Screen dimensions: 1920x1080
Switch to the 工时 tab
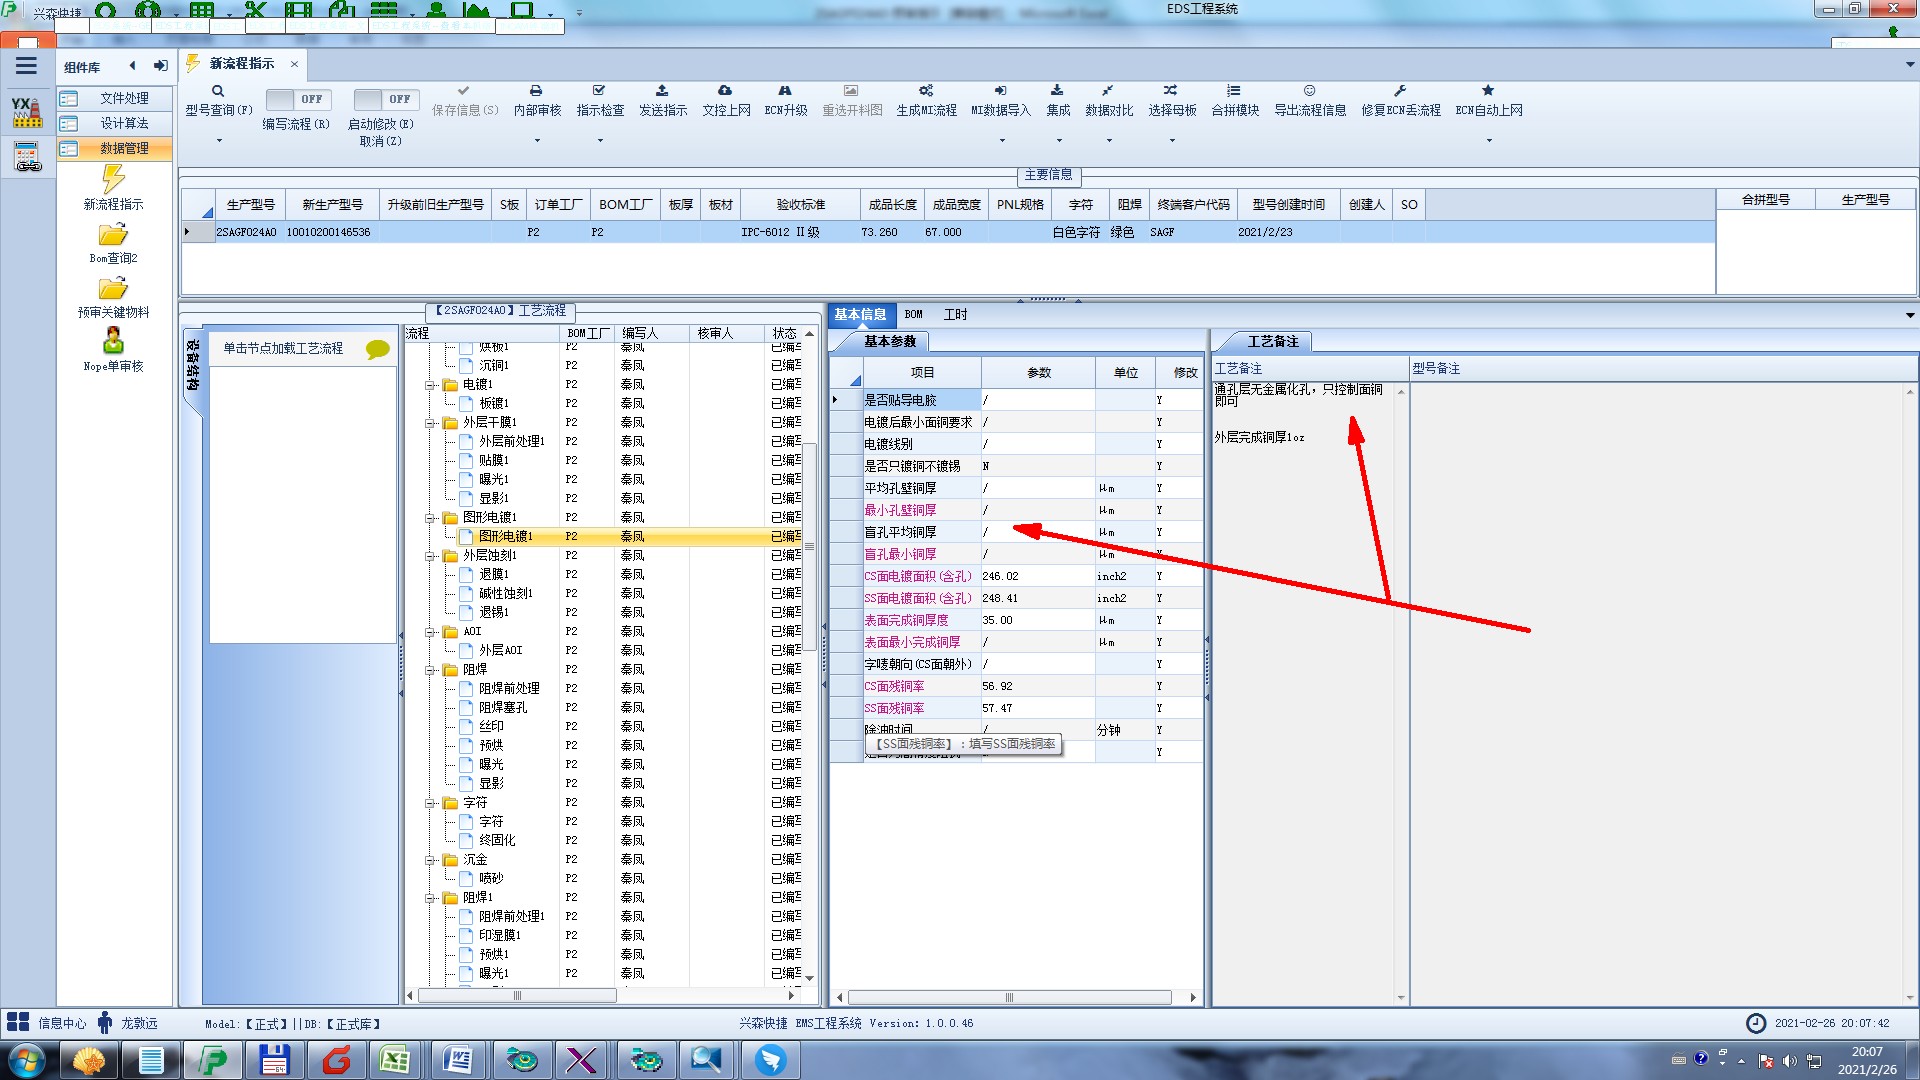click(x=955, y=314)
